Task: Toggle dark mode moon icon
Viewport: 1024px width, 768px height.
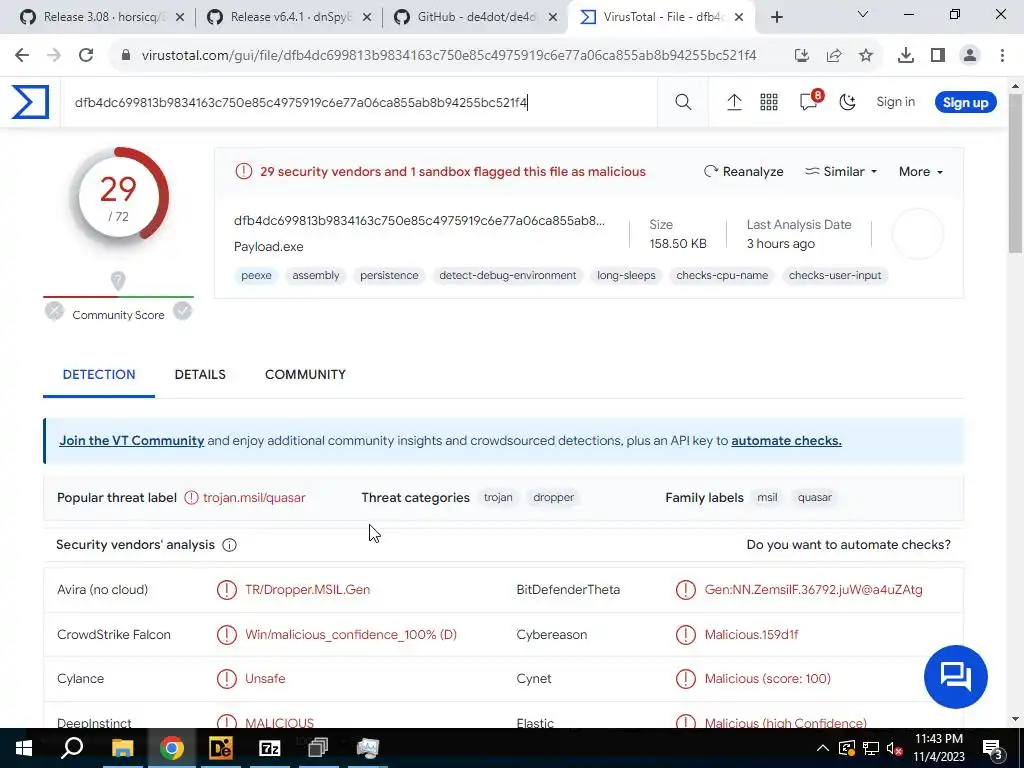Action: [x=848, y=102]
